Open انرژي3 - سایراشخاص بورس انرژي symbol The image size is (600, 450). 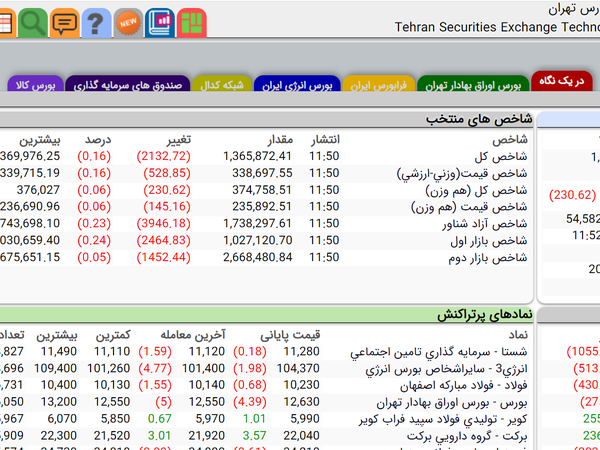click(446, 368)
